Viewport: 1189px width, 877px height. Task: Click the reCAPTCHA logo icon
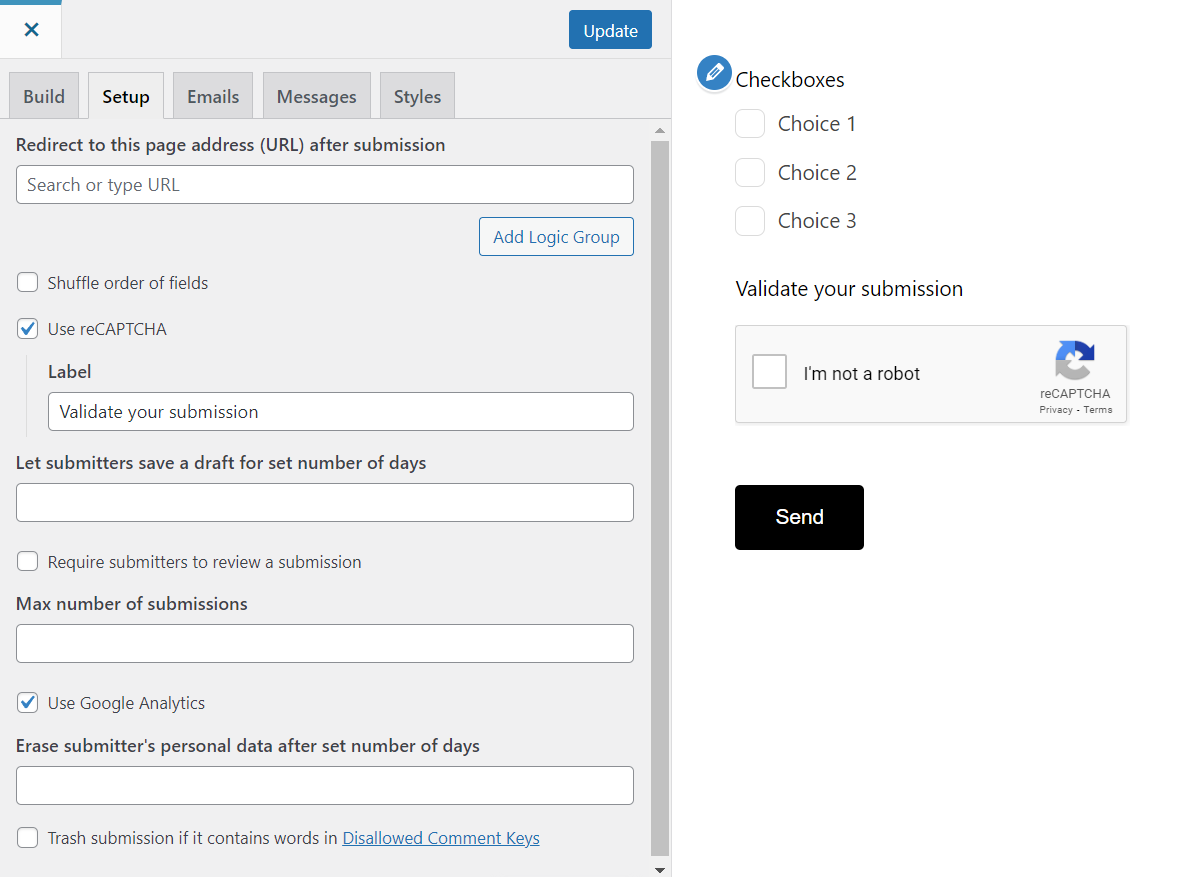(1074, 361)
